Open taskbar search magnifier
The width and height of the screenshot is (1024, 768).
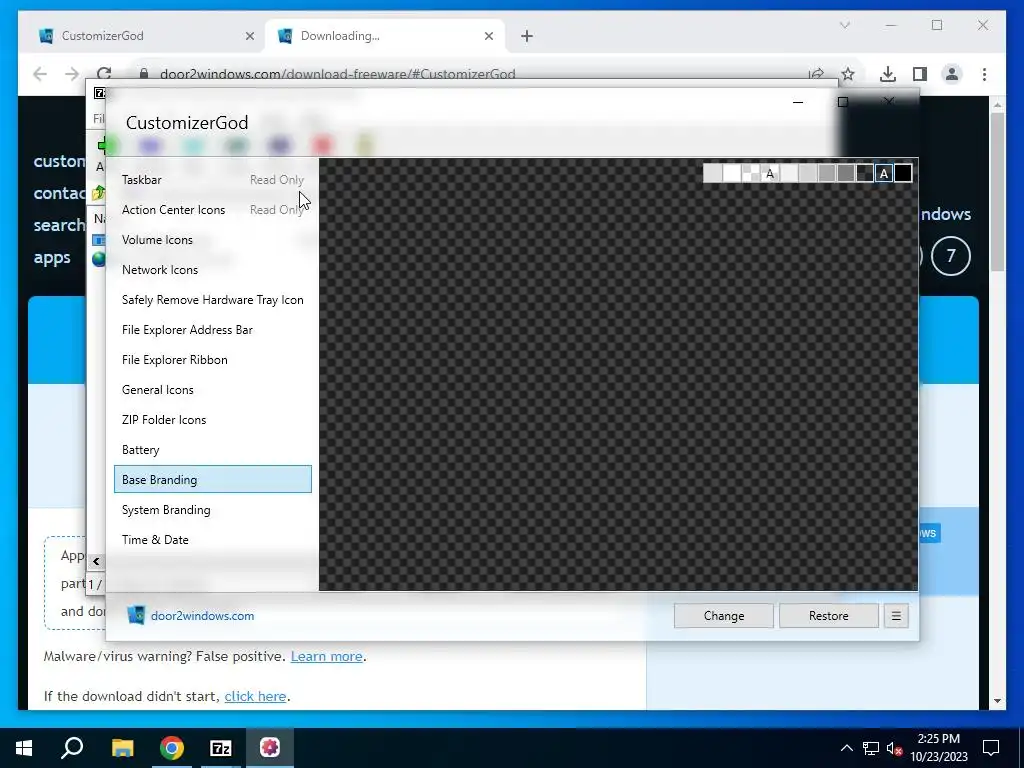click(72, 748)
